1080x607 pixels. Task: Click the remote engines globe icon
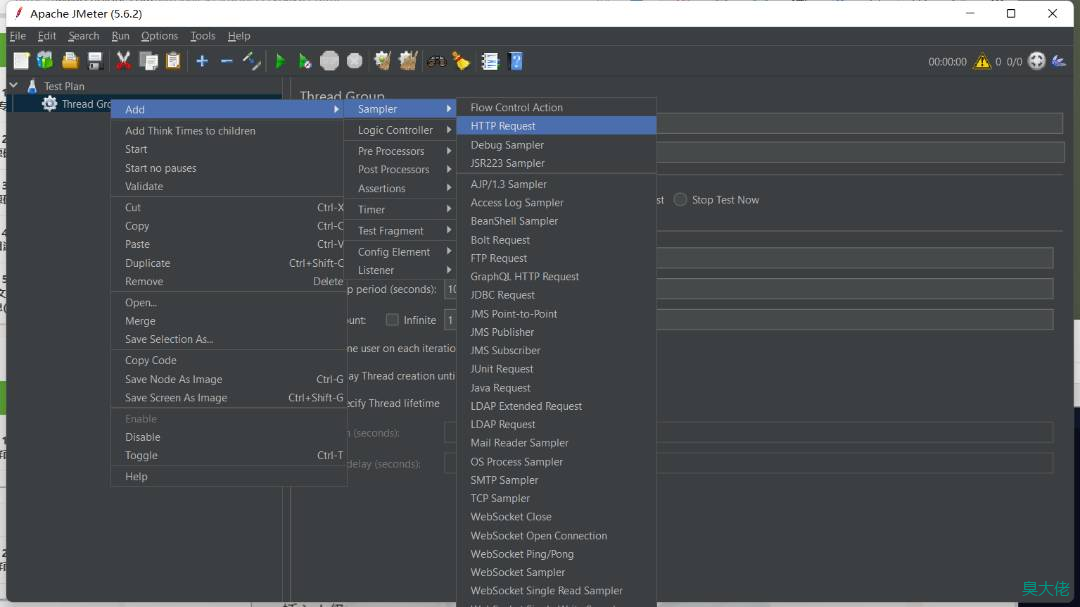click(x=1037, y=61)
